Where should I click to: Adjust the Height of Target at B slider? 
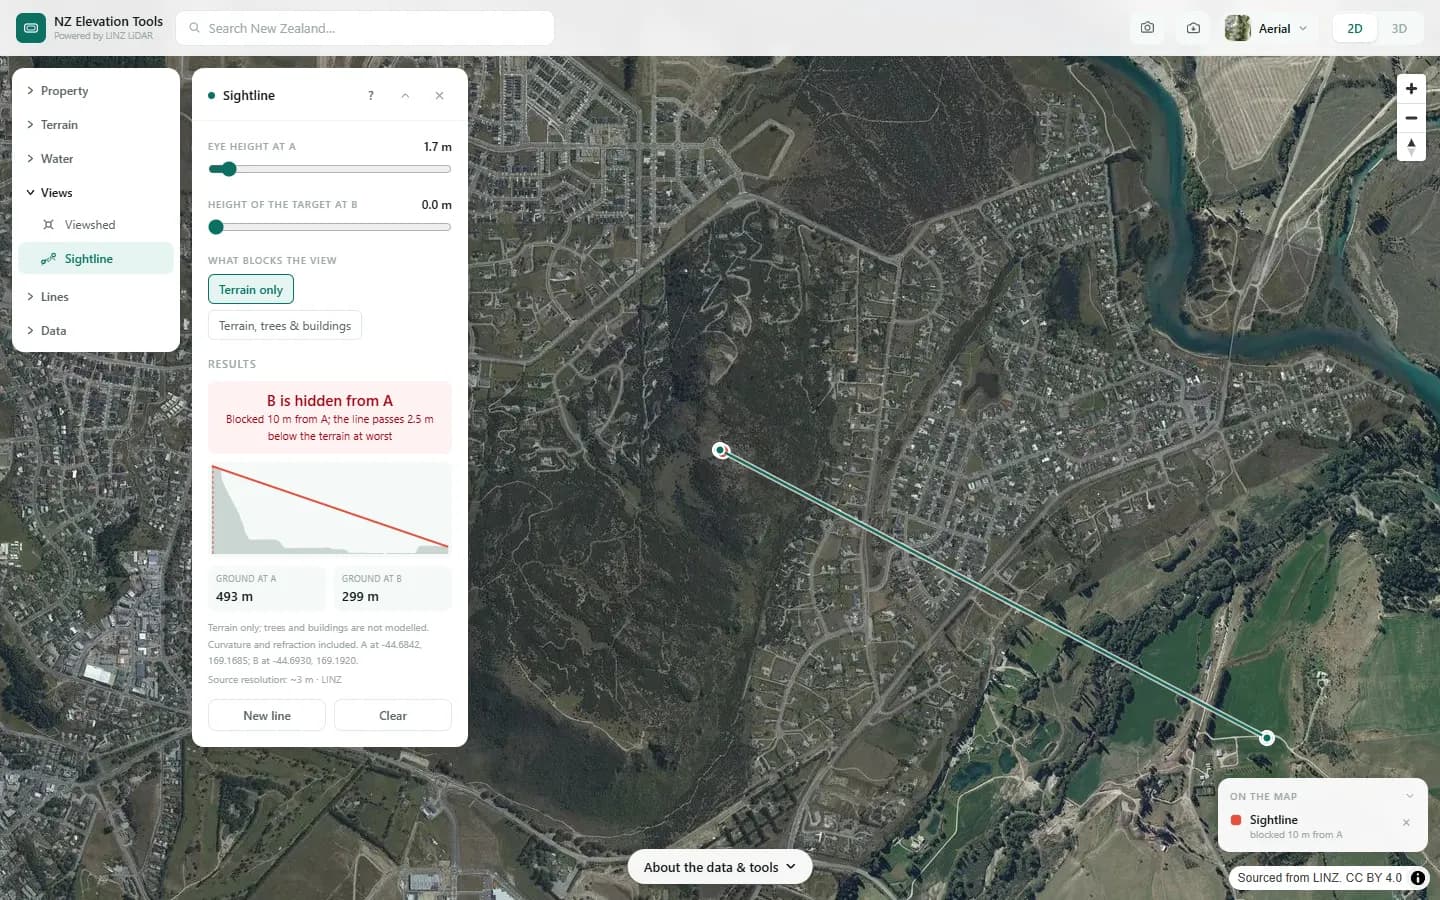330,227
